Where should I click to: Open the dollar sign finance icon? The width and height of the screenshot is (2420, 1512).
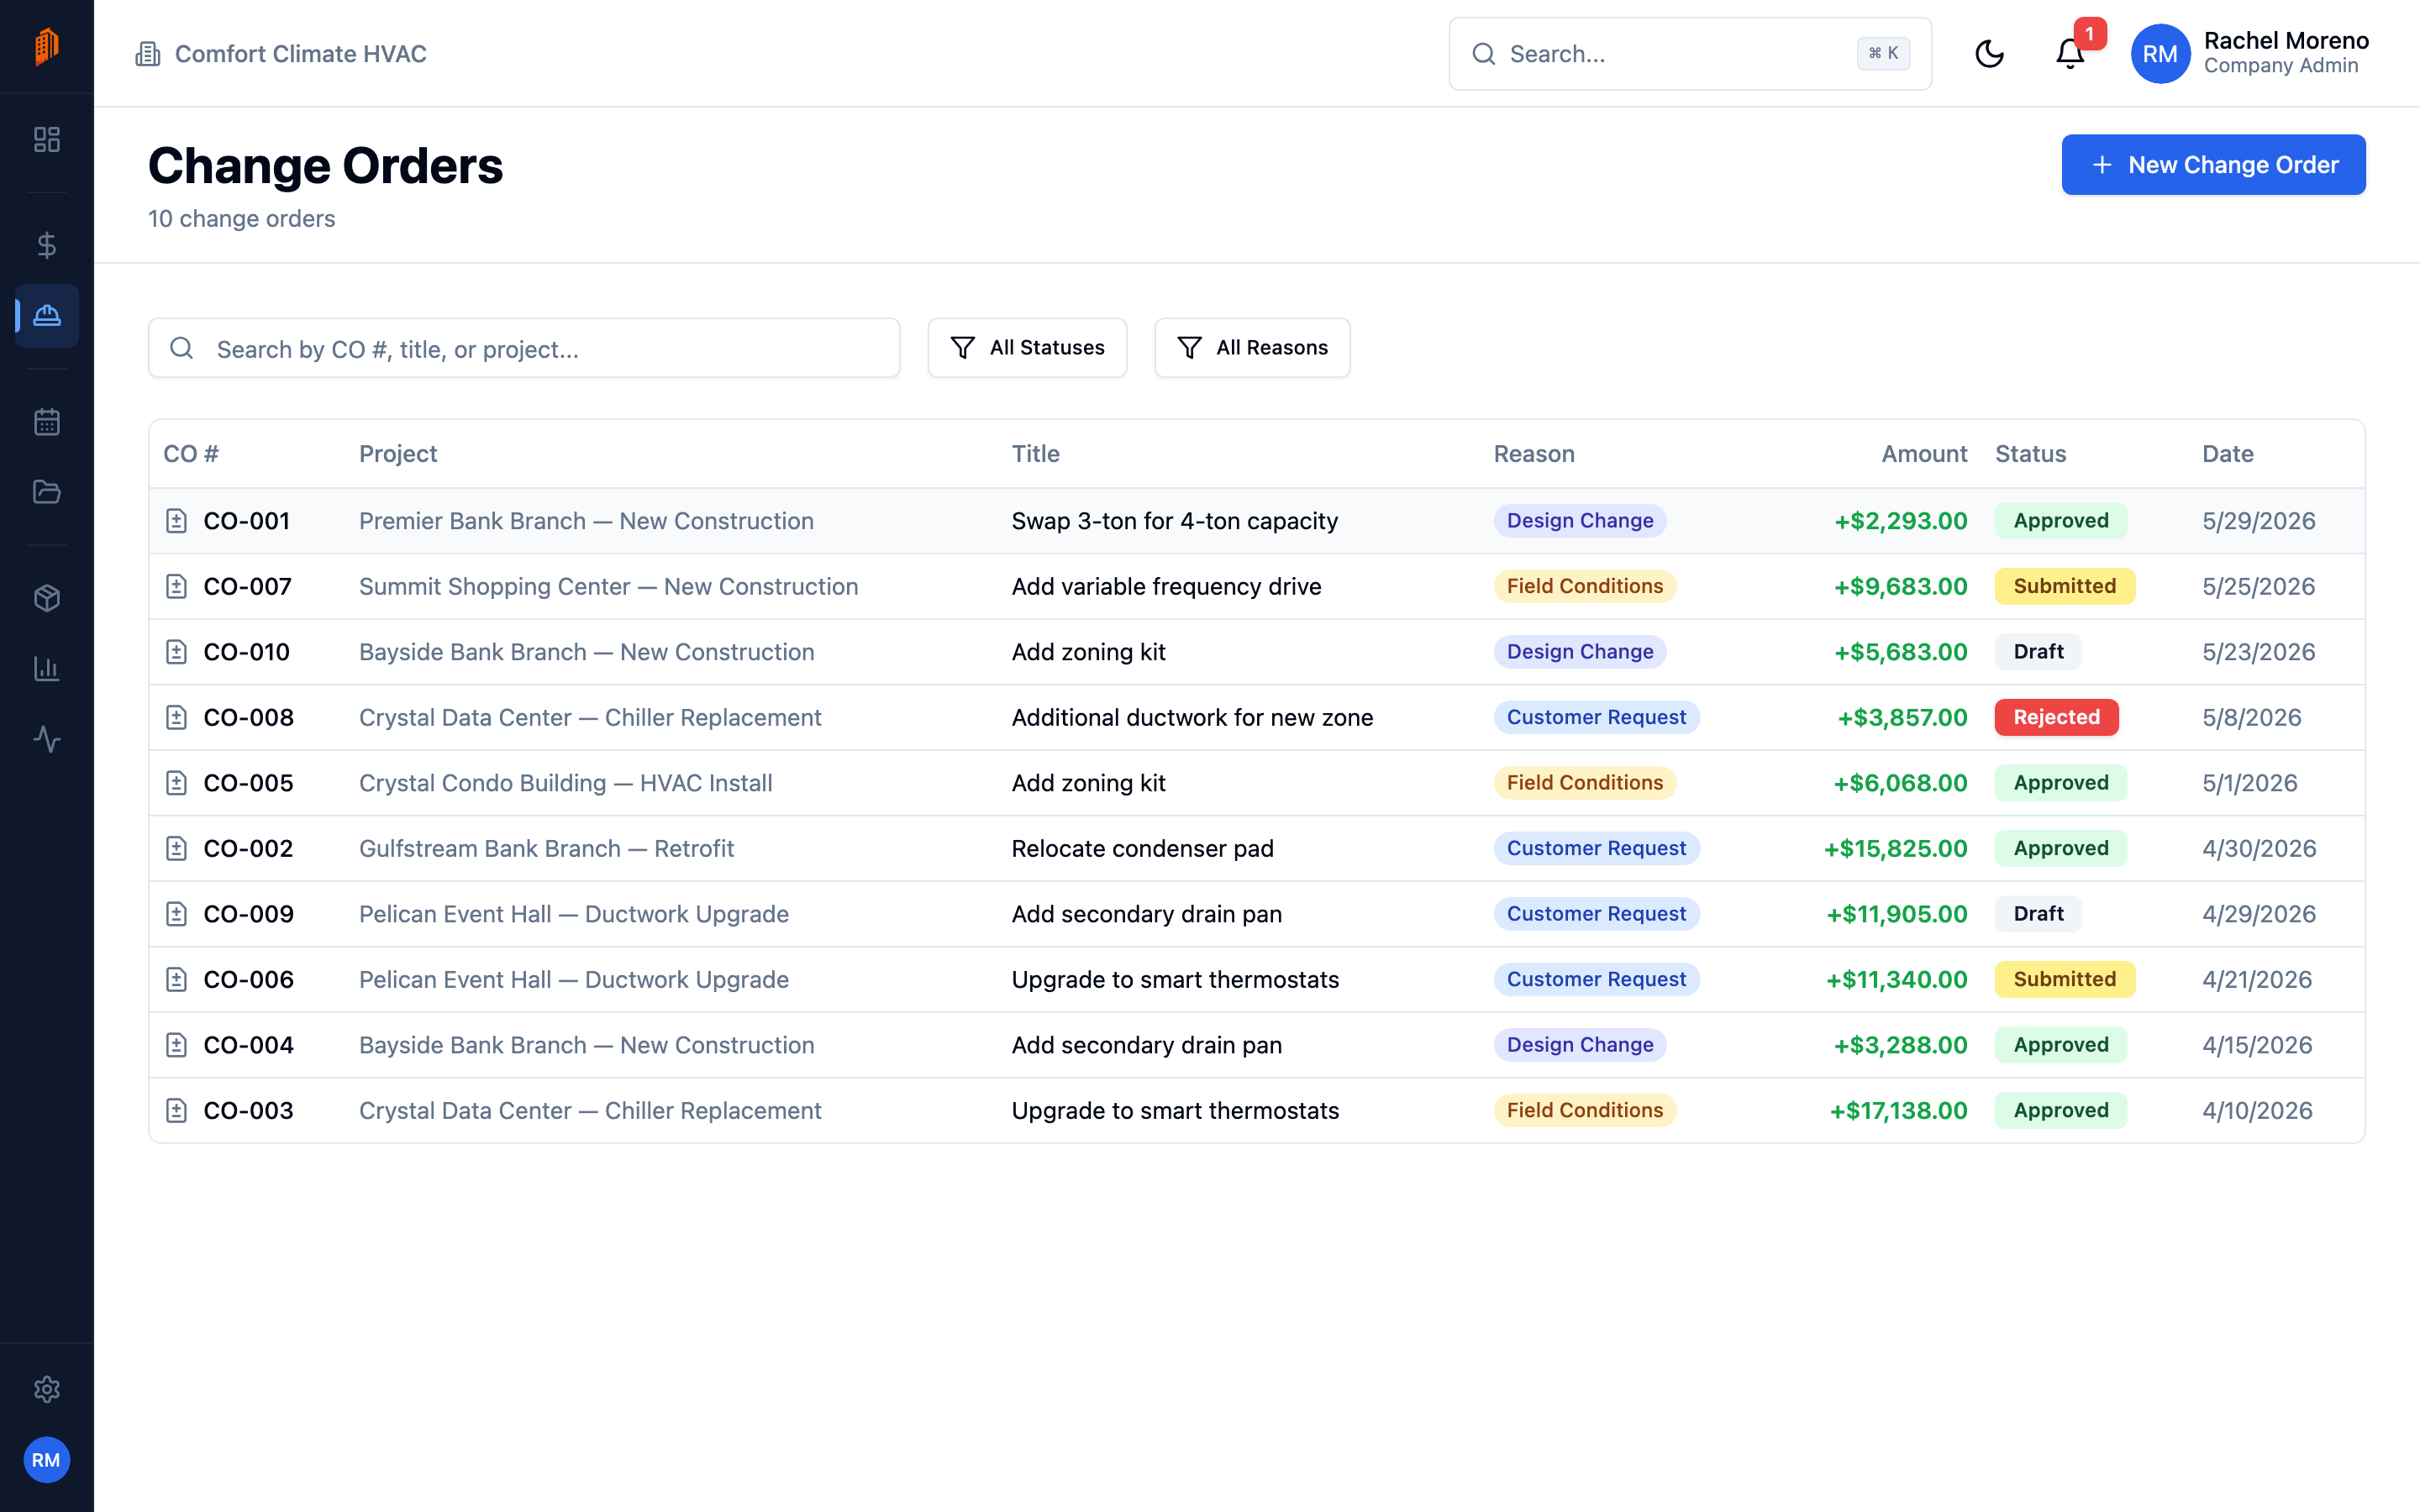47,245
